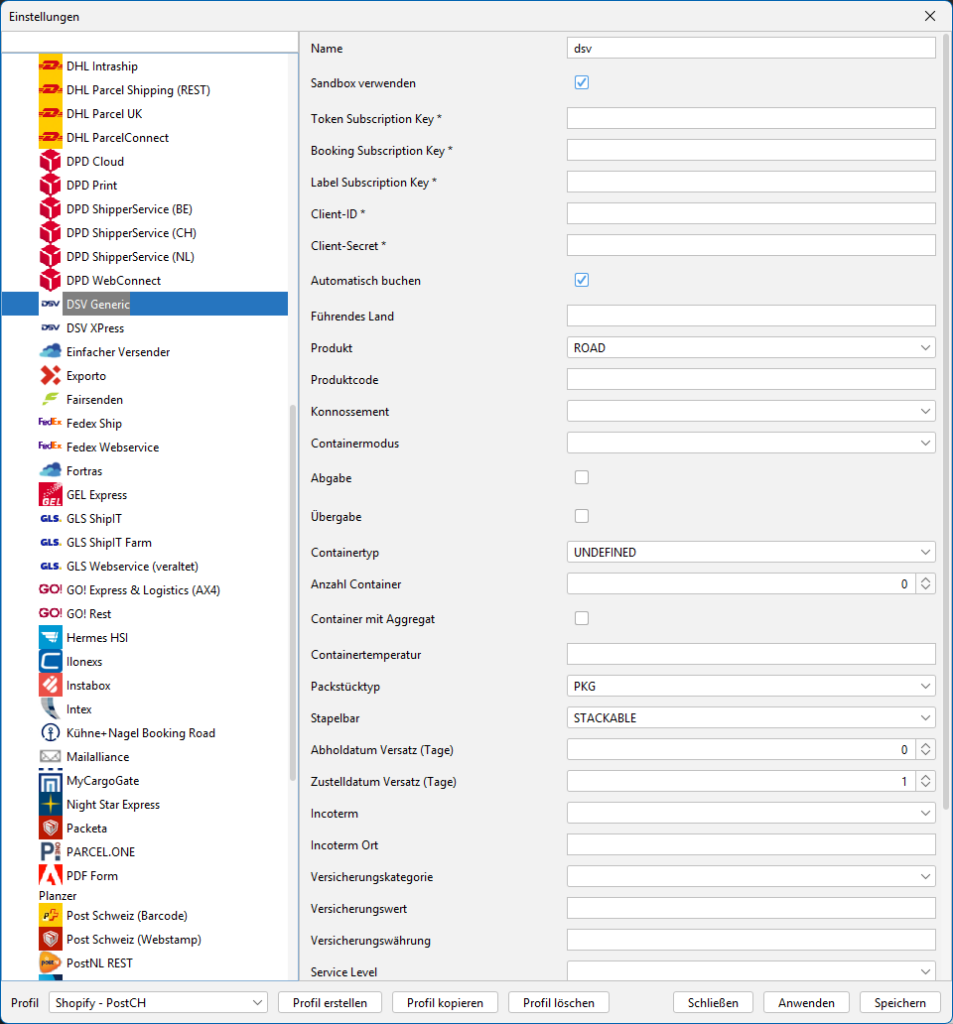This screenshot has height=1024, width=953.
Task: Click the Hermes HSI icon
Action: click(x=50, y=637)
